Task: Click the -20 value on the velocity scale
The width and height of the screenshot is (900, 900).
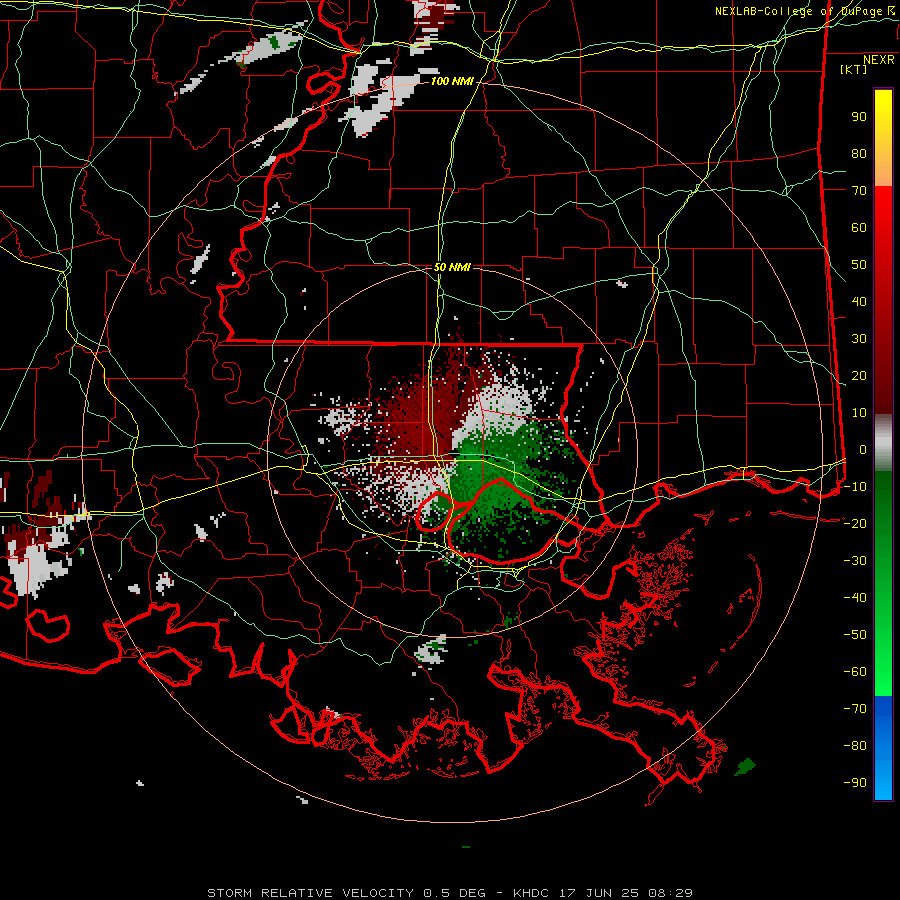Action: pos(855,524)
